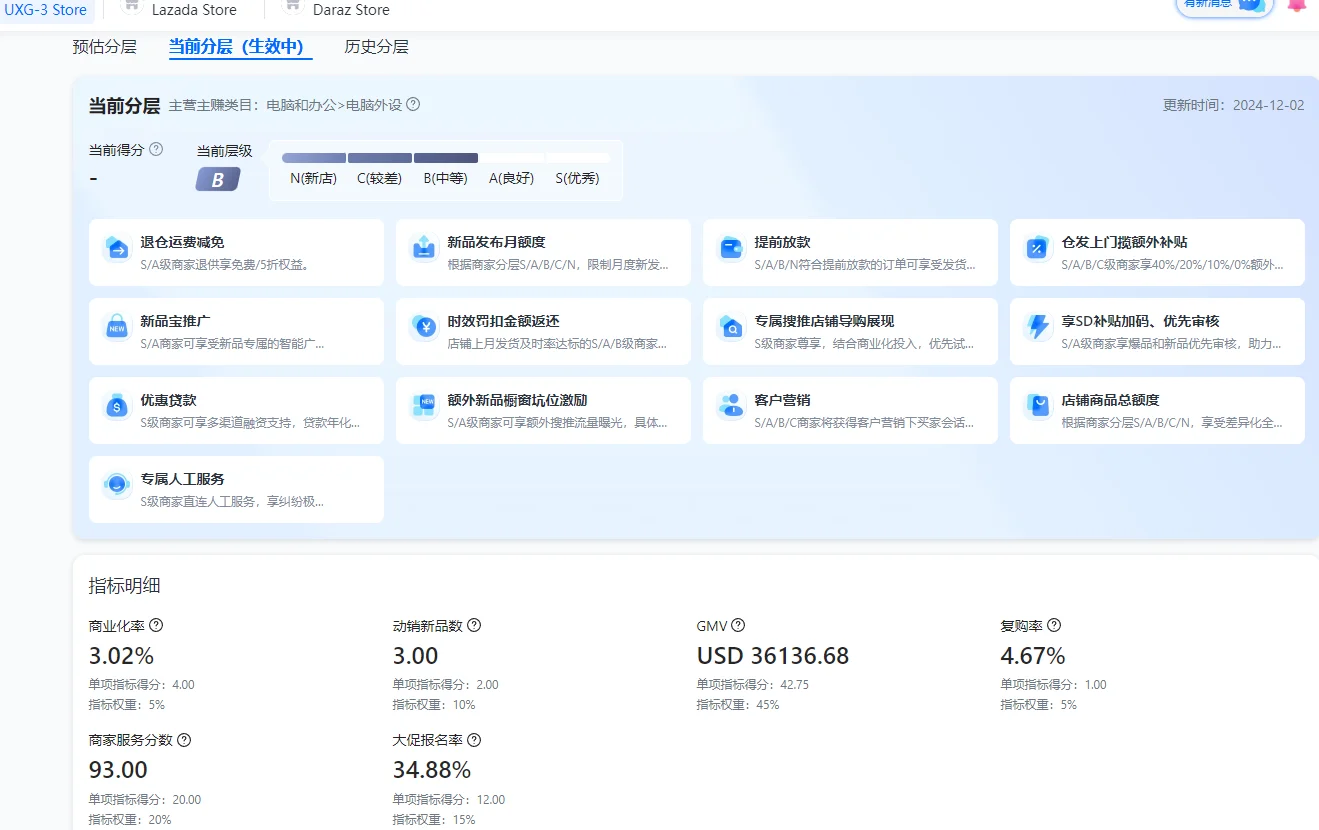Click help icon next to 商业化率
The height and width of the screenshot is (830, 1319).
tap(156, 625)
